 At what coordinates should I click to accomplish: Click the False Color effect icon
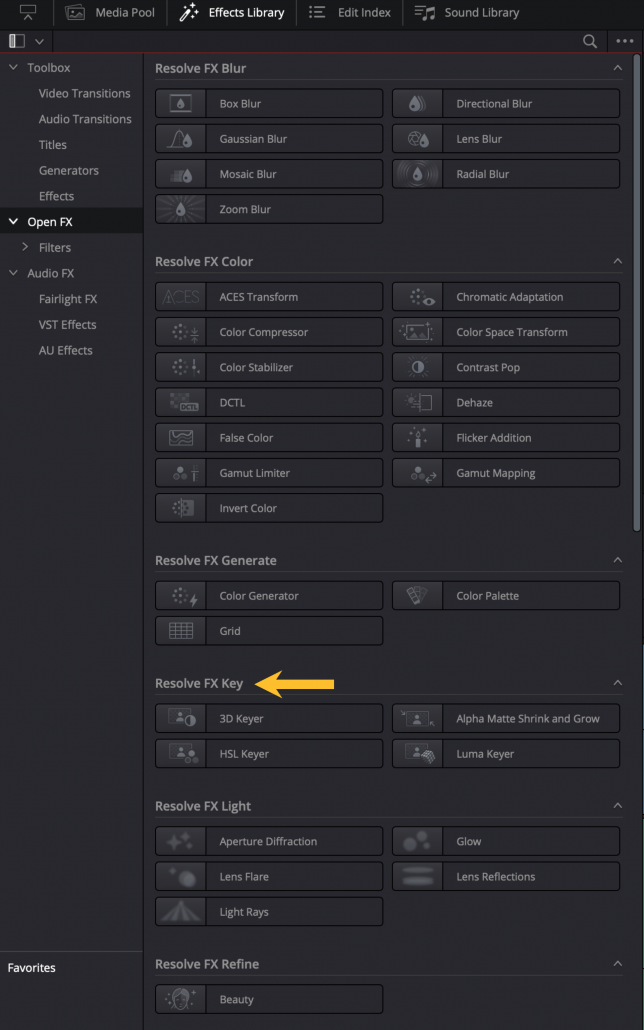pos(180,437)
